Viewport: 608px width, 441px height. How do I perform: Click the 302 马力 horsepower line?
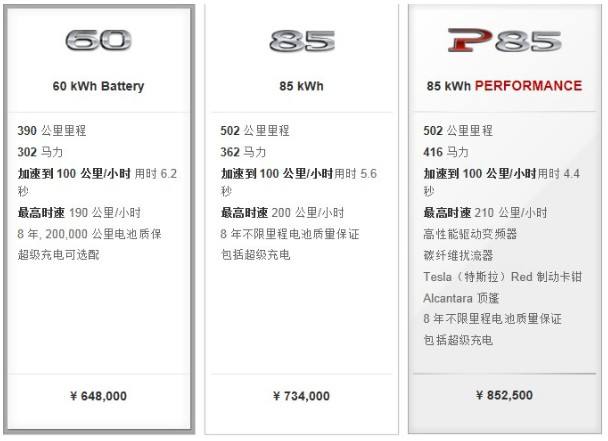[40, 152]
